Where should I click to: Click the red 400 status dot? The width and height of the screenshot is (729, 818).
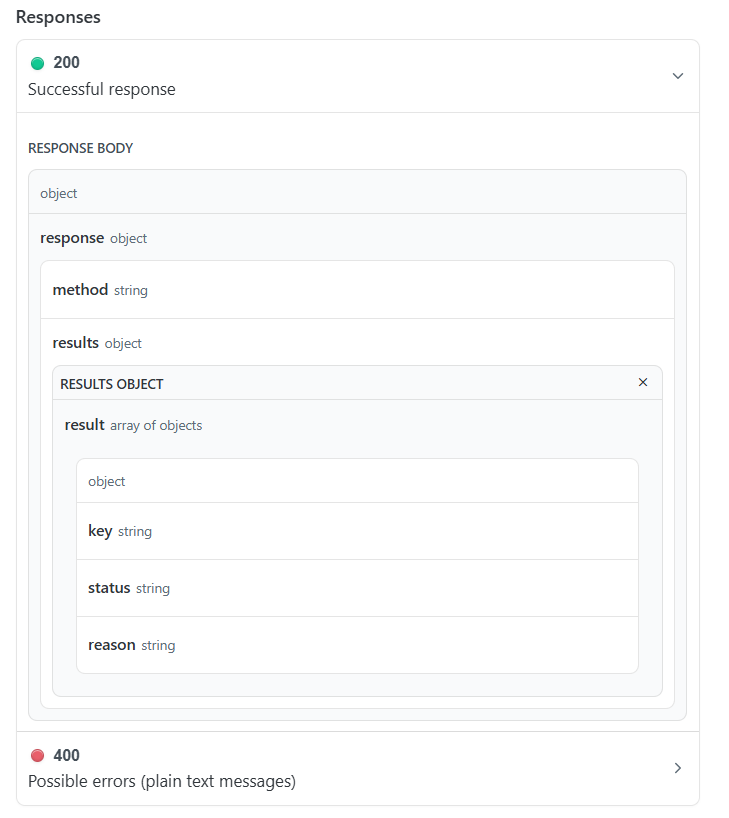tap(38, 755)
